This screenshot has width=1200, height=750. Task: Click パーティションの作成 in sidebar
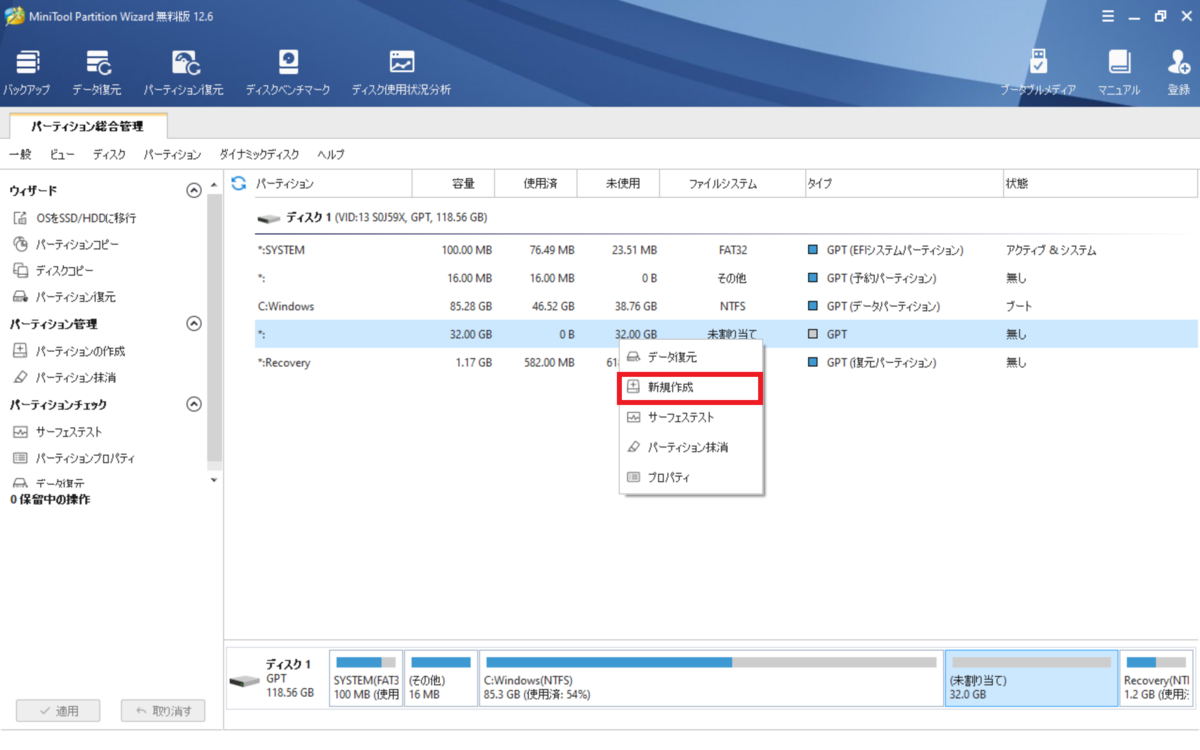click(x=69, y=351)
